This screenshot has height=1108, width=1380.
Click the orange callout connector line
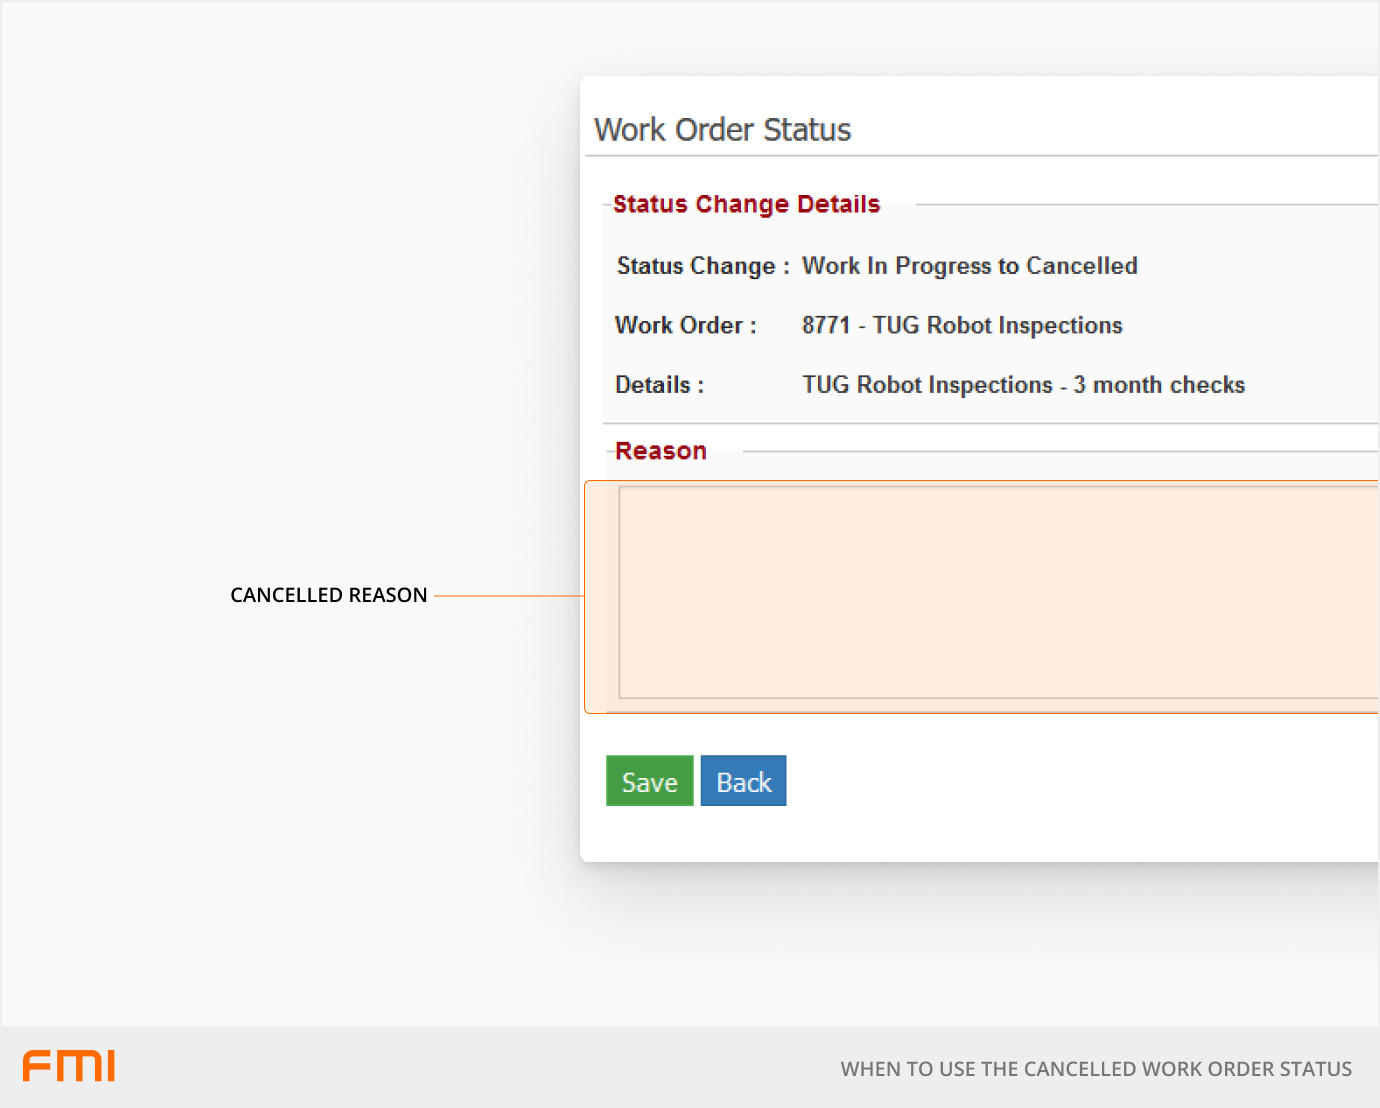coord(508,596)
